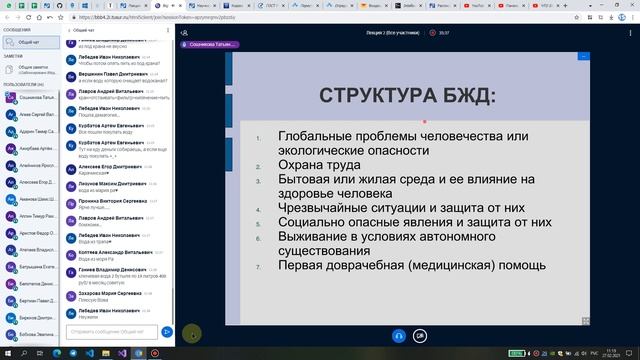The height and width of the screenshot is (360, 640).
Task: Send the chat message with the arrow button
Action: 167,332
